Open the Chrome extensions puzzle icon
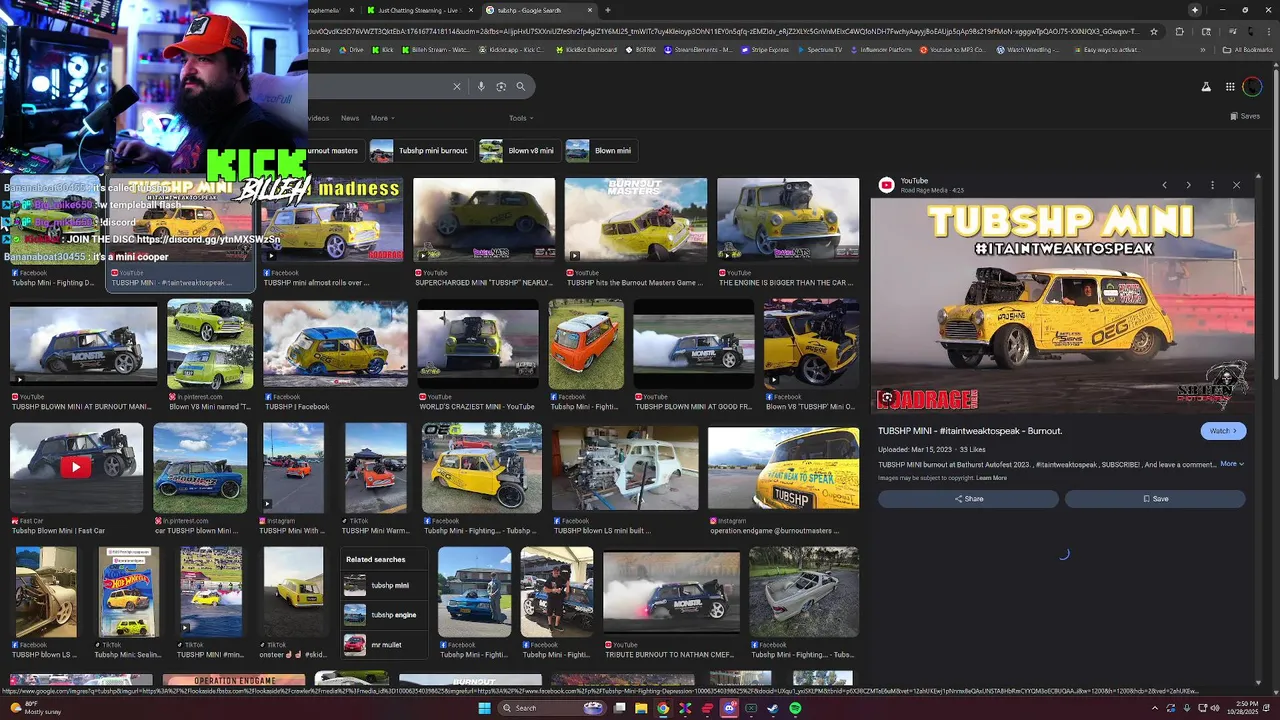1280x720 pixels. coord(1179,31)
